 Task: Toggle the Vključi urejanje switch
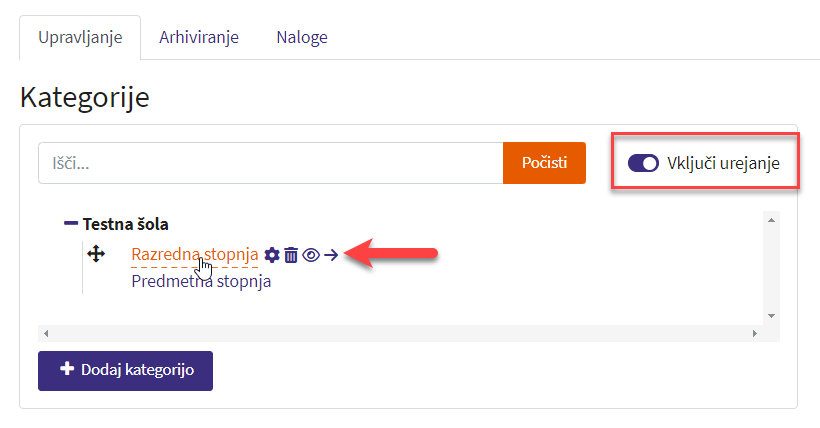pos(643,163)
